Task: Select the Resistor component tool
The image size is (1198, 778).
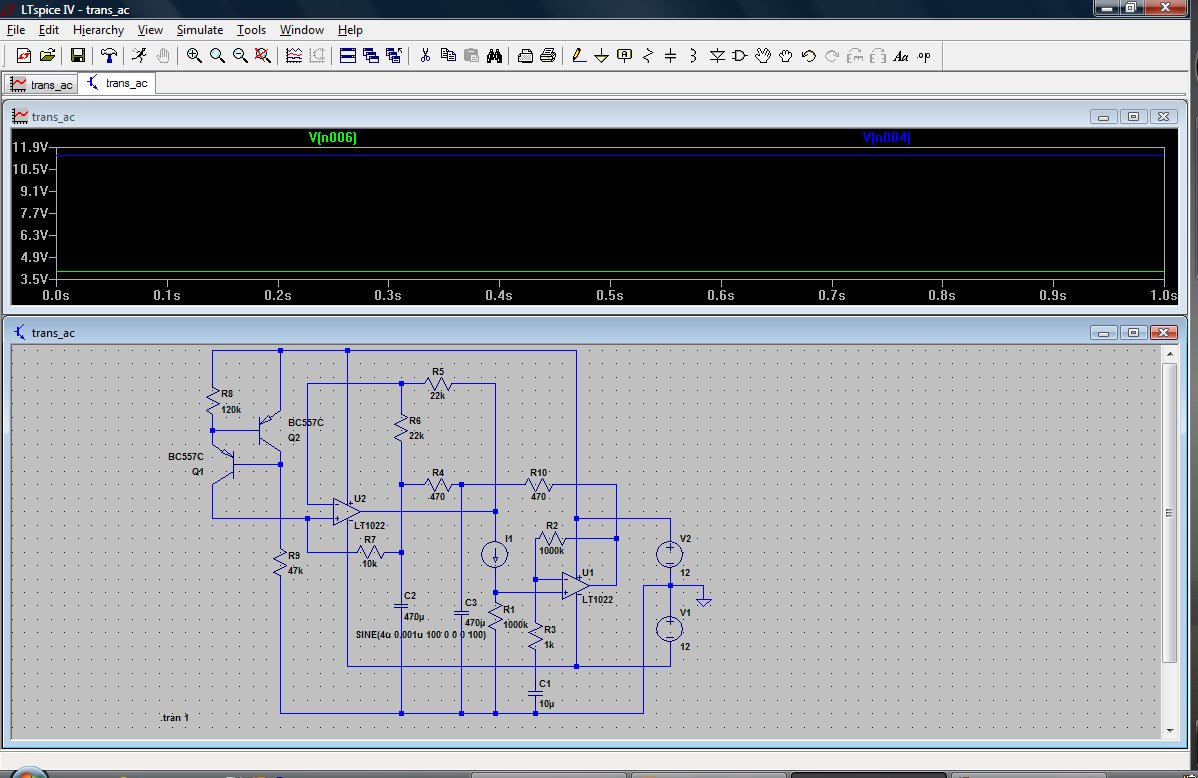Action: (x=647, y=56)
